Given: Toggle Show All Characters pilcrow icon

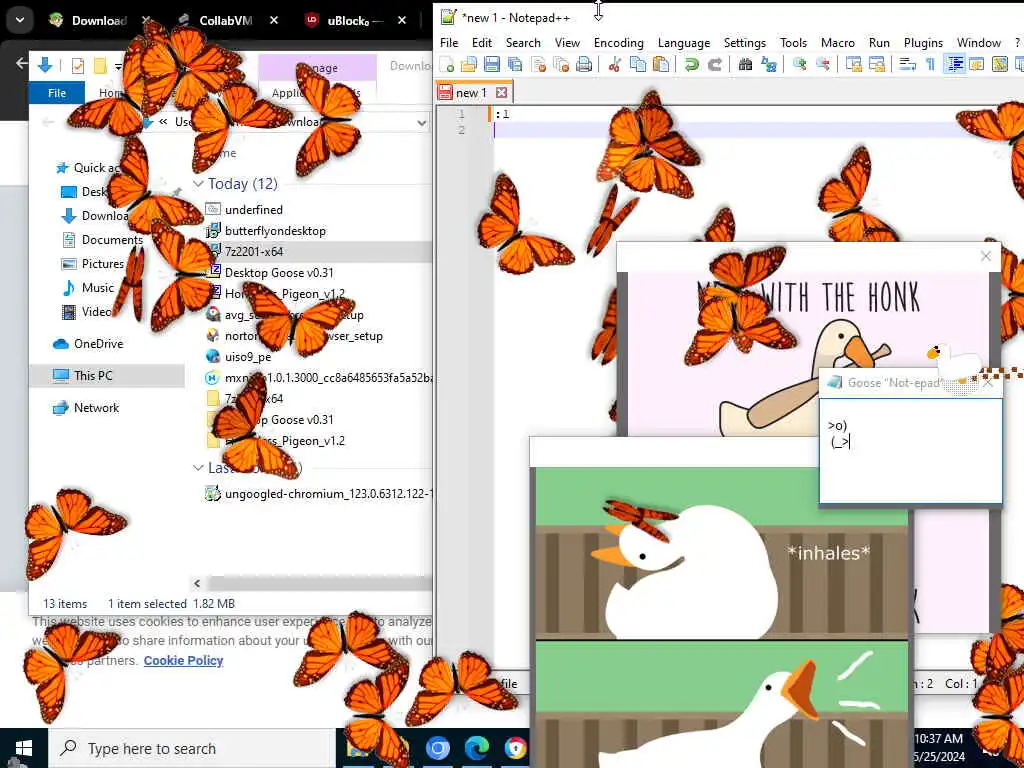Looking at the screenshot, I should [x=930, y=64].
